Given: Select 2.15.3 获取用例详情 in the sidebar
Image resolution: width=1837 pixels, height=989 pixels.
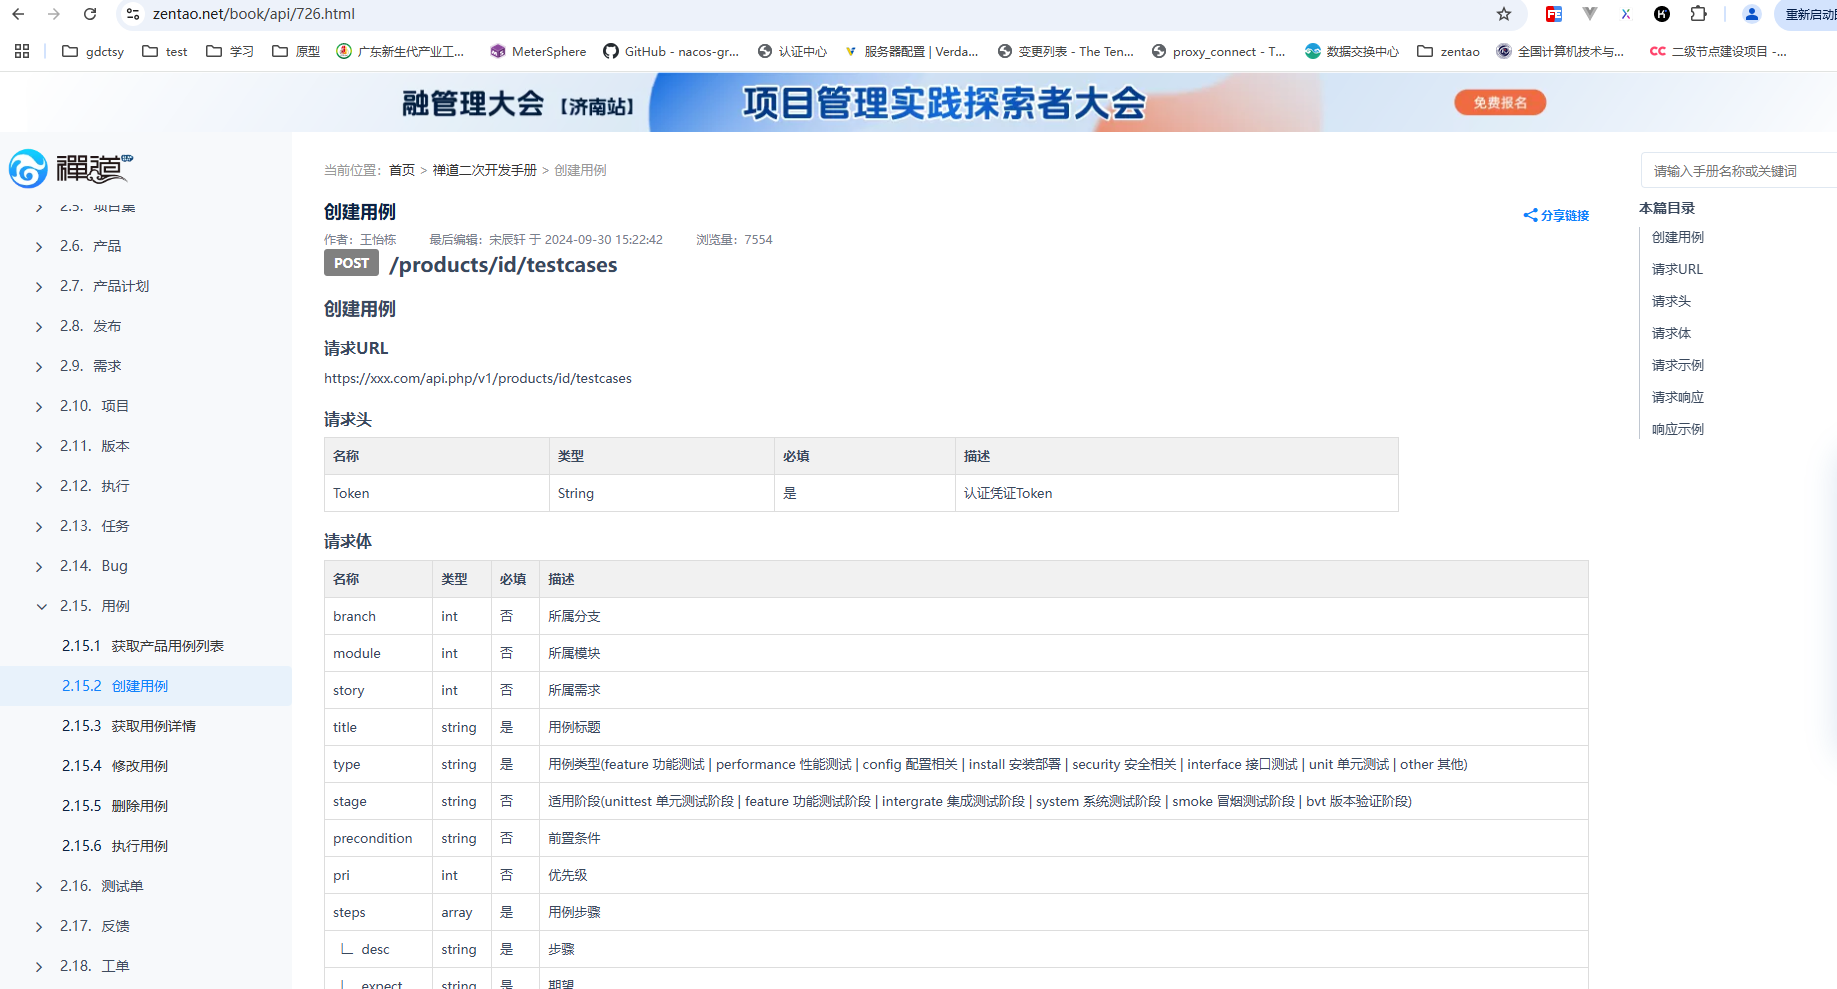Looking at the screenshot, I should (153, 726).
